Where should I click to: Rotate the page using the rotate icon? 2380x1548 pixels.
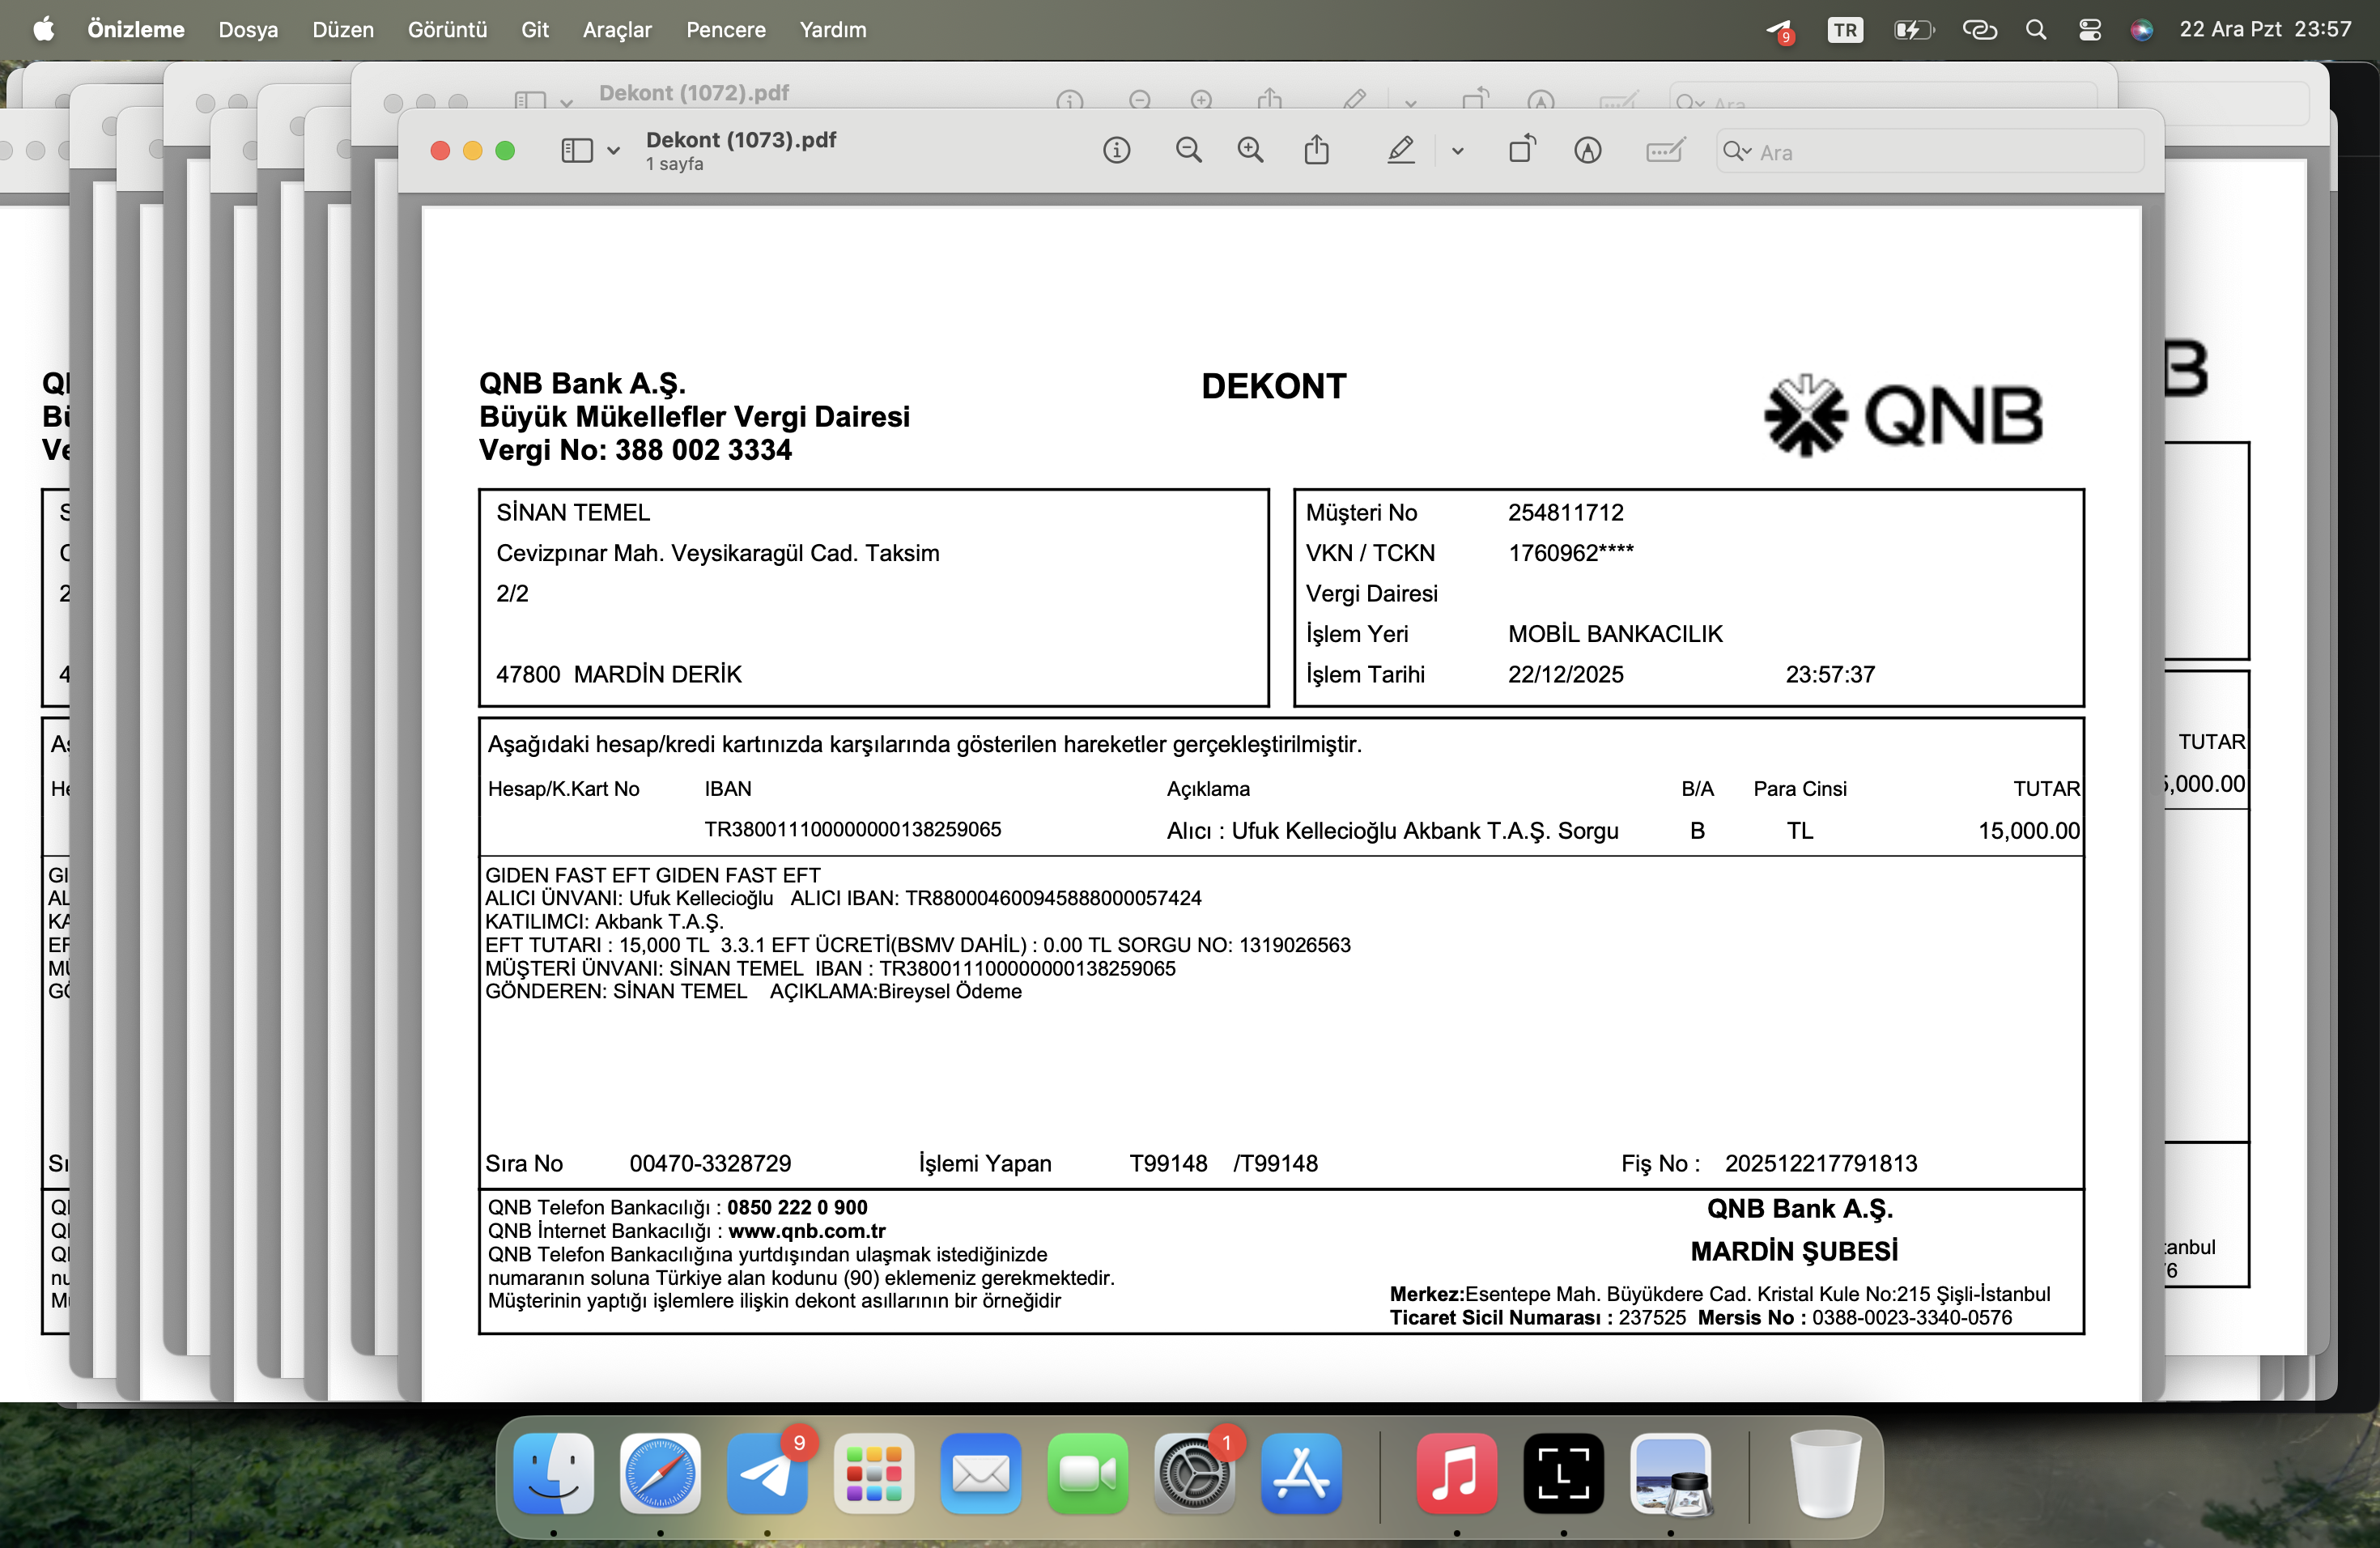coord(1522,150)
